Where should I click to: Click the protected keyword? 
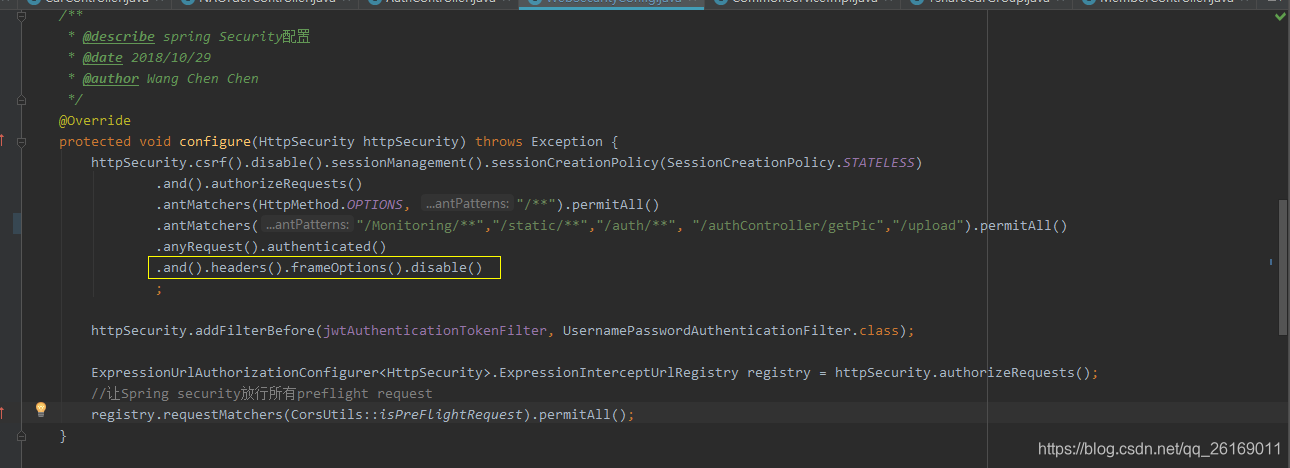tap(95, 141)
